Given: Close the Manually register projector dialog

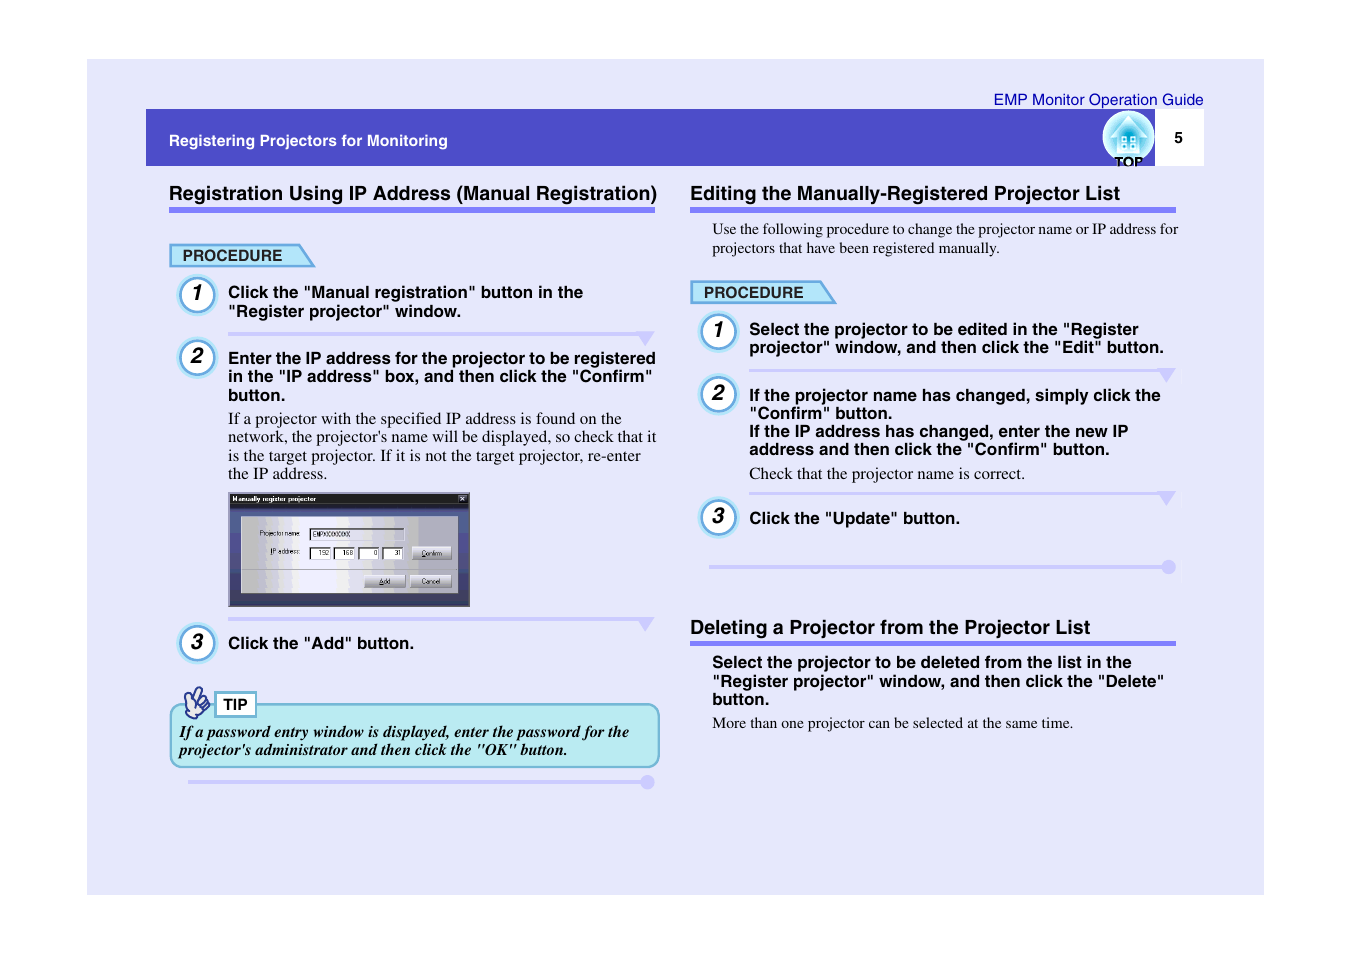Looking at the screenshot, I should coord(462,498).
